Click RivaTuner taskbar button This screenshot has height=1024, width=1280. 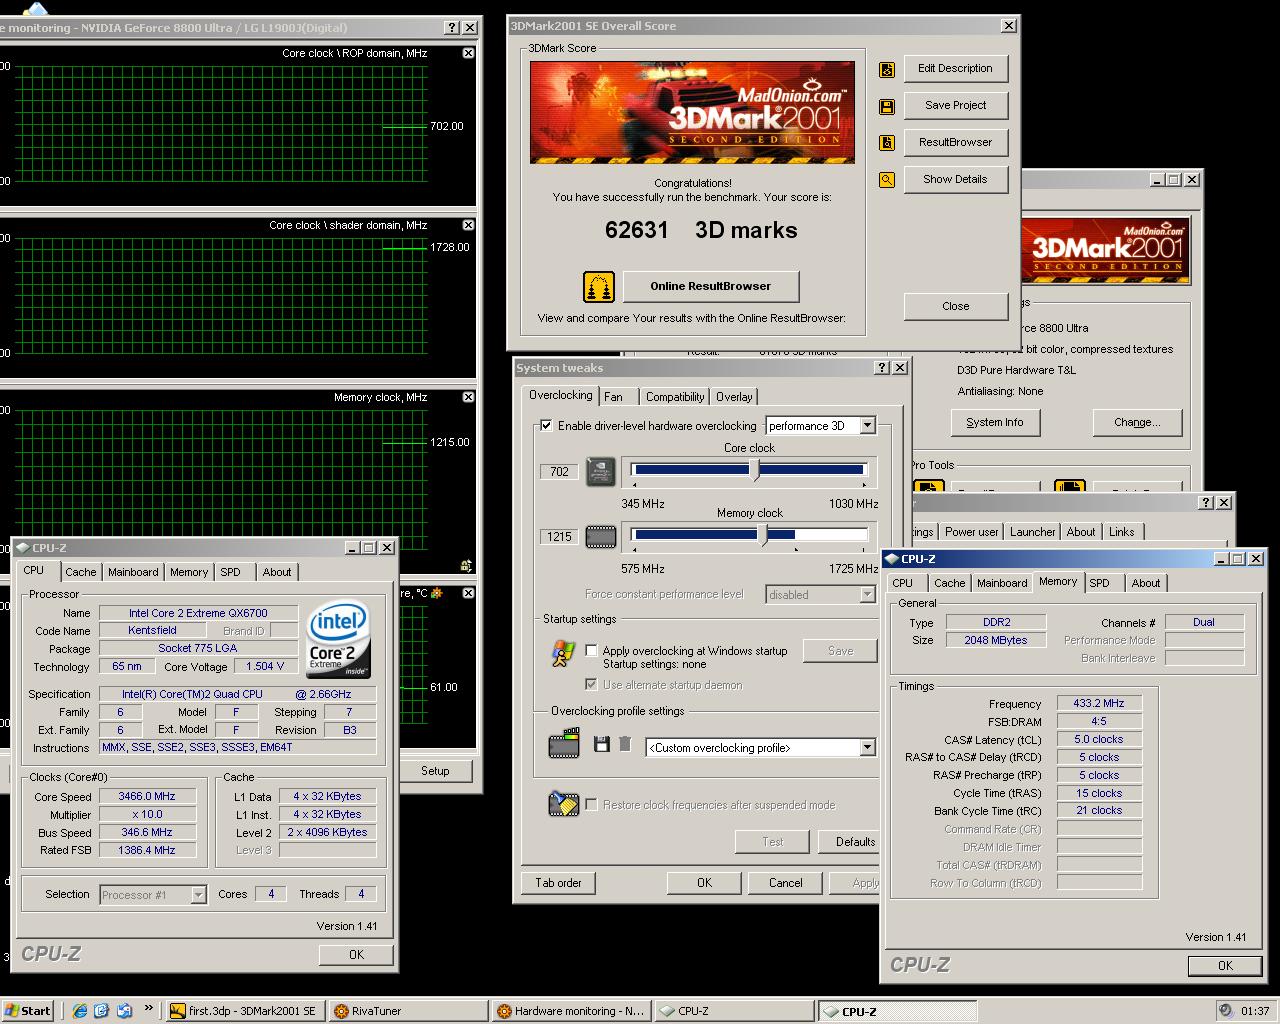pyautogui.click(x=408, y=1011)
